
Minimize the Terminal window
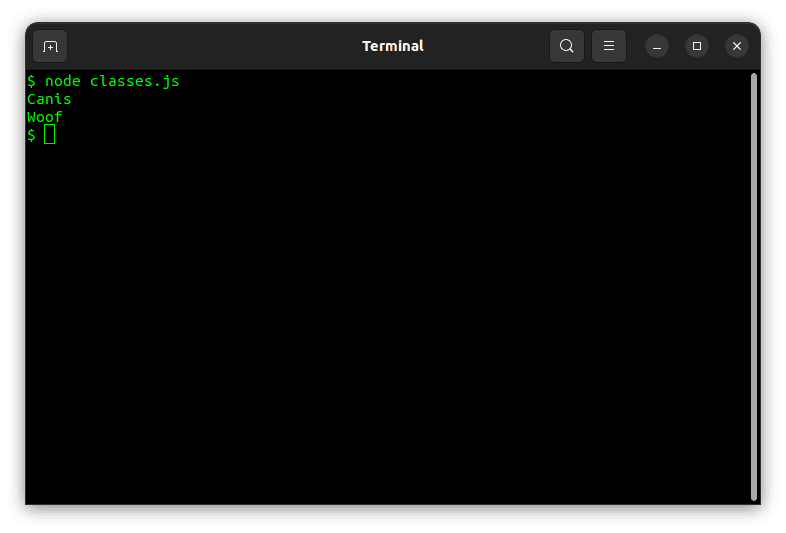point(657,46)
